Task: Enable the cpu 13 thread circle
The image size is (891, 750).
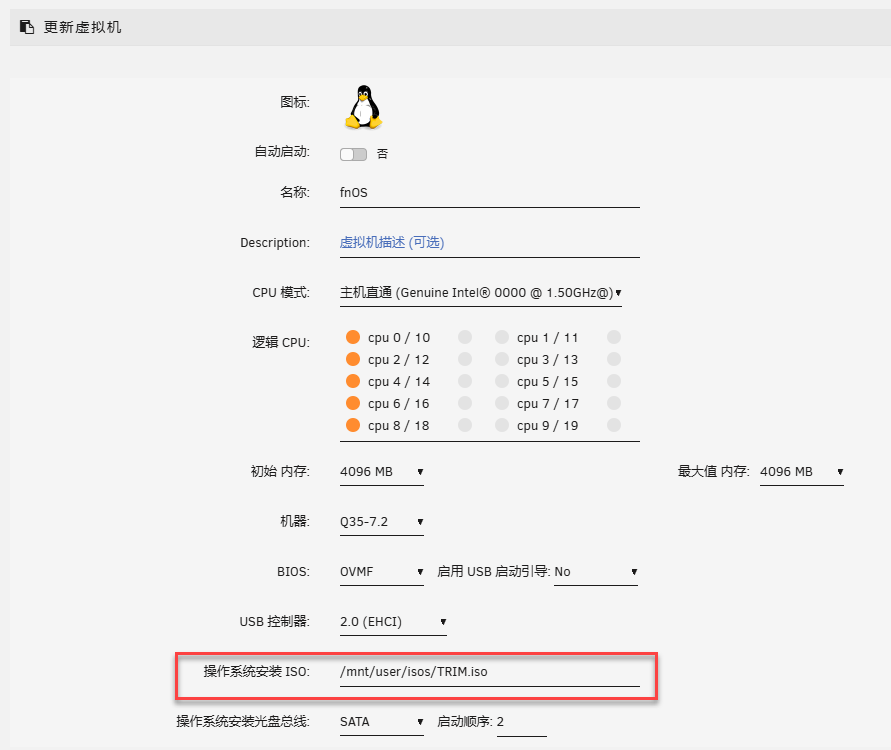Action: (614, 359)
